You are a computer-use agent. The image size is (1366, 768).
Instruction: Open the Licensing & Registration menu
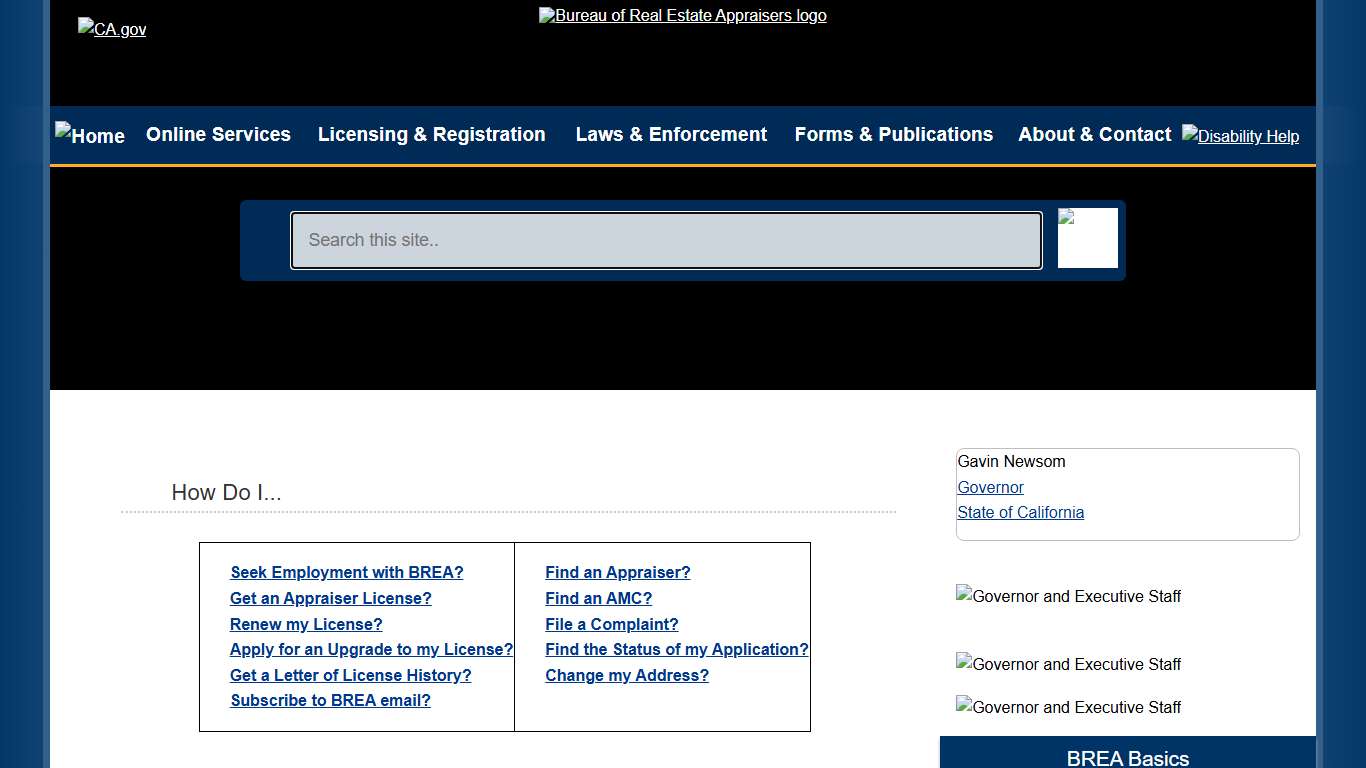(431, 135)
